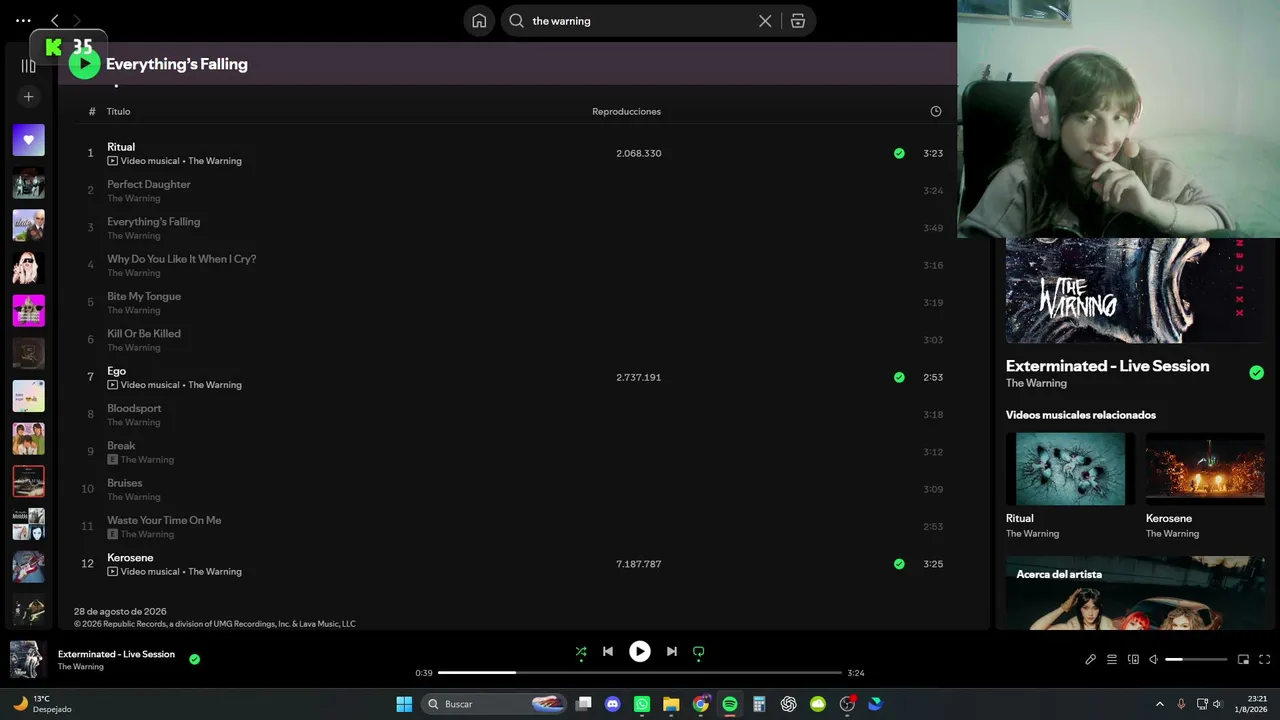Open the miniplayer
This screenshot has width=1280, height=720.
pyautogui.click(x=1243, y=659)
